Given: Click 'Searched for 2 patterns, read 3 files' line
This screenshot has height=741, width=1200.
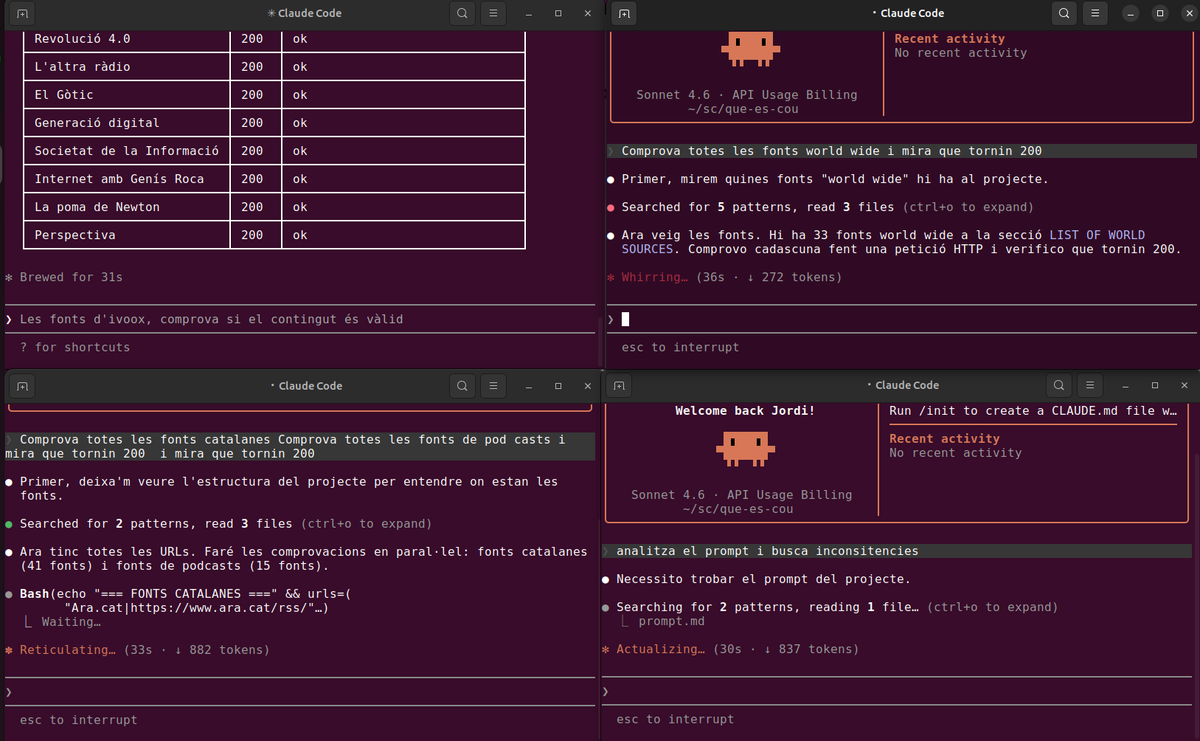Looking at the screenshot, I should [218, 523].
